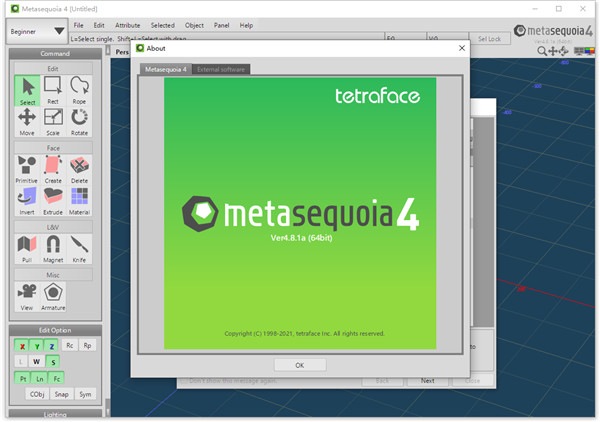Toggle the CObj option
The width and height of the screenshot is (600, 422).
[x=37, y=394]
